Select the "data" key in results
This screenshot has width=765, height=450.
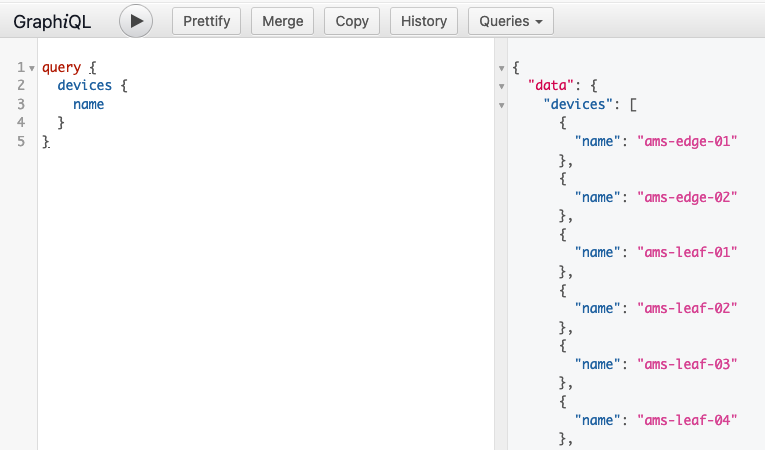click(551, 85)
